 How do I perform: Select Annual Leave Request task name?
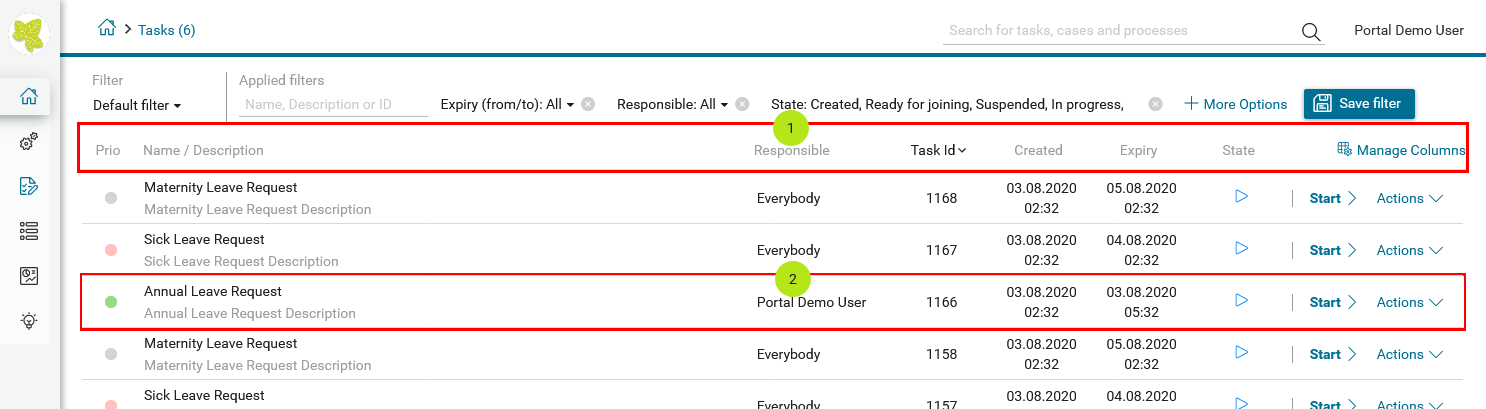pyautogui.click(x=213, y=291)
